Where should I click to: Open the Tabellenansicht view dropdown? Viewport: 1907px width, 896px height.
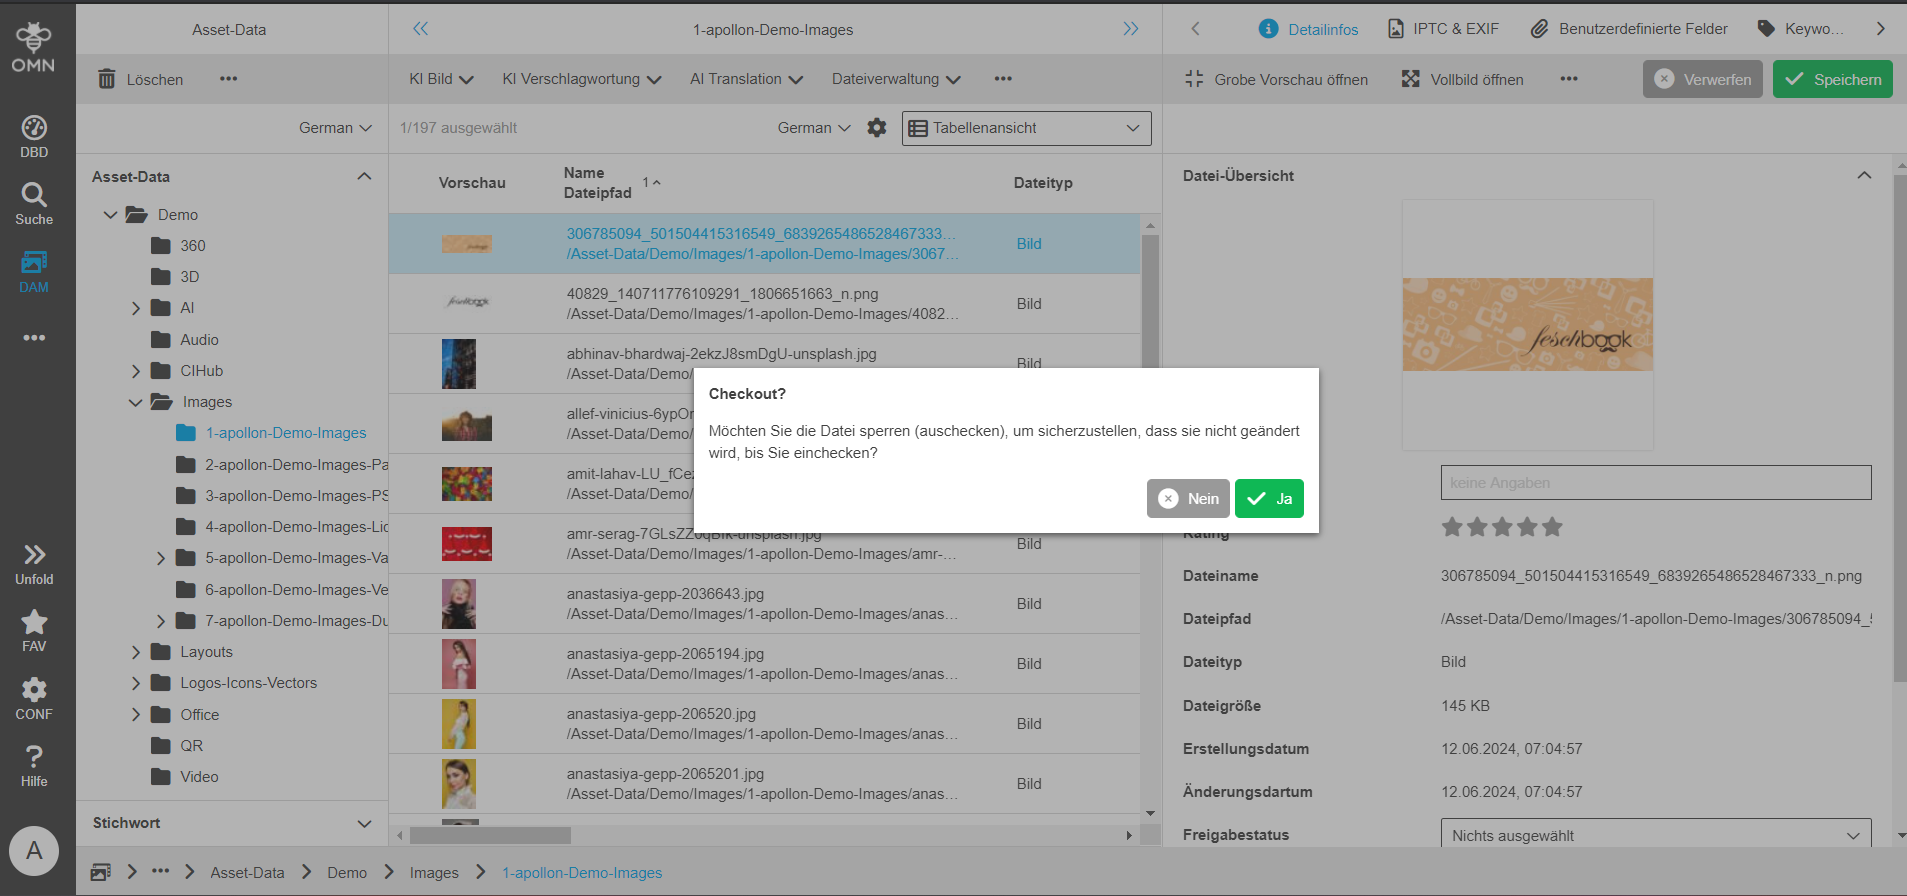pos(1026,128)
